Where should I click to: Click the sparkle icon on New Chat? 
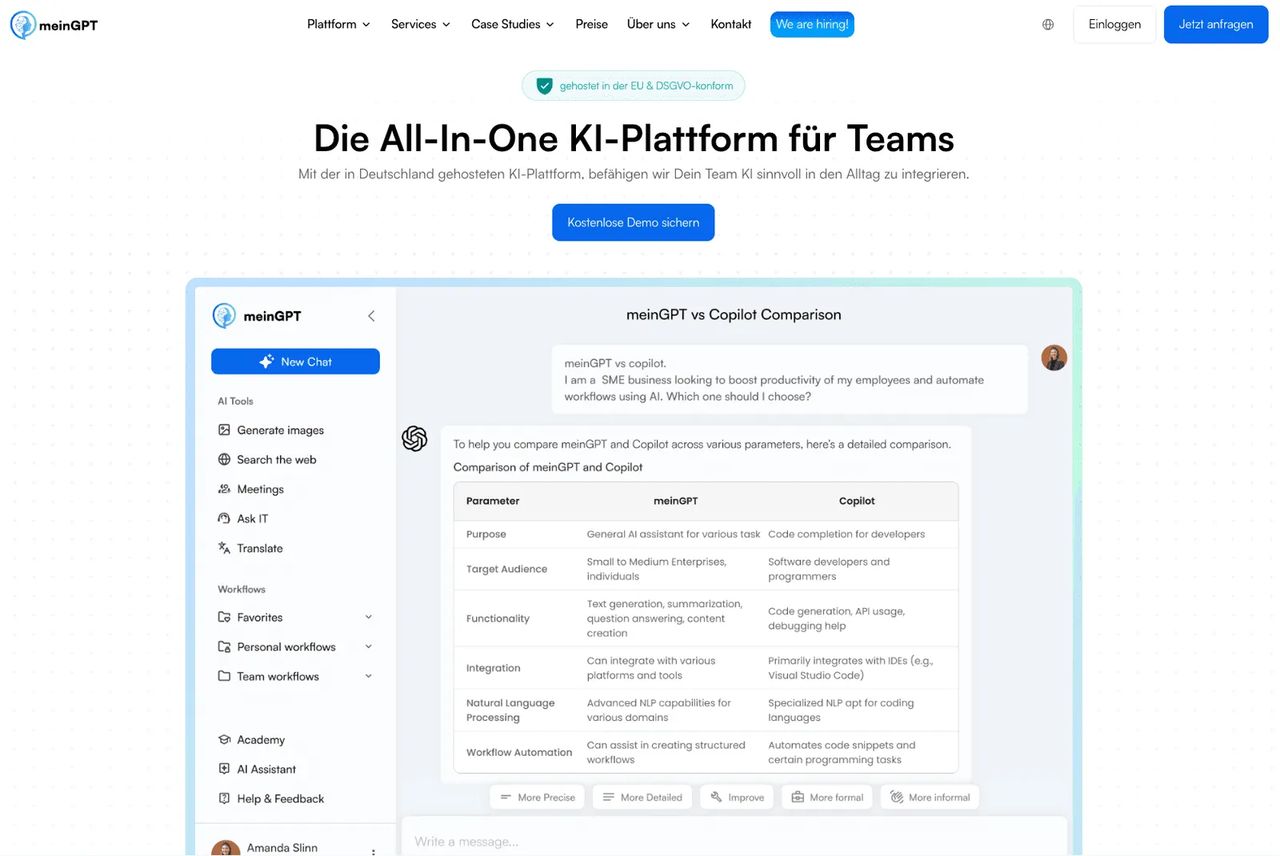pyautogui.click(x=266, y=362)
